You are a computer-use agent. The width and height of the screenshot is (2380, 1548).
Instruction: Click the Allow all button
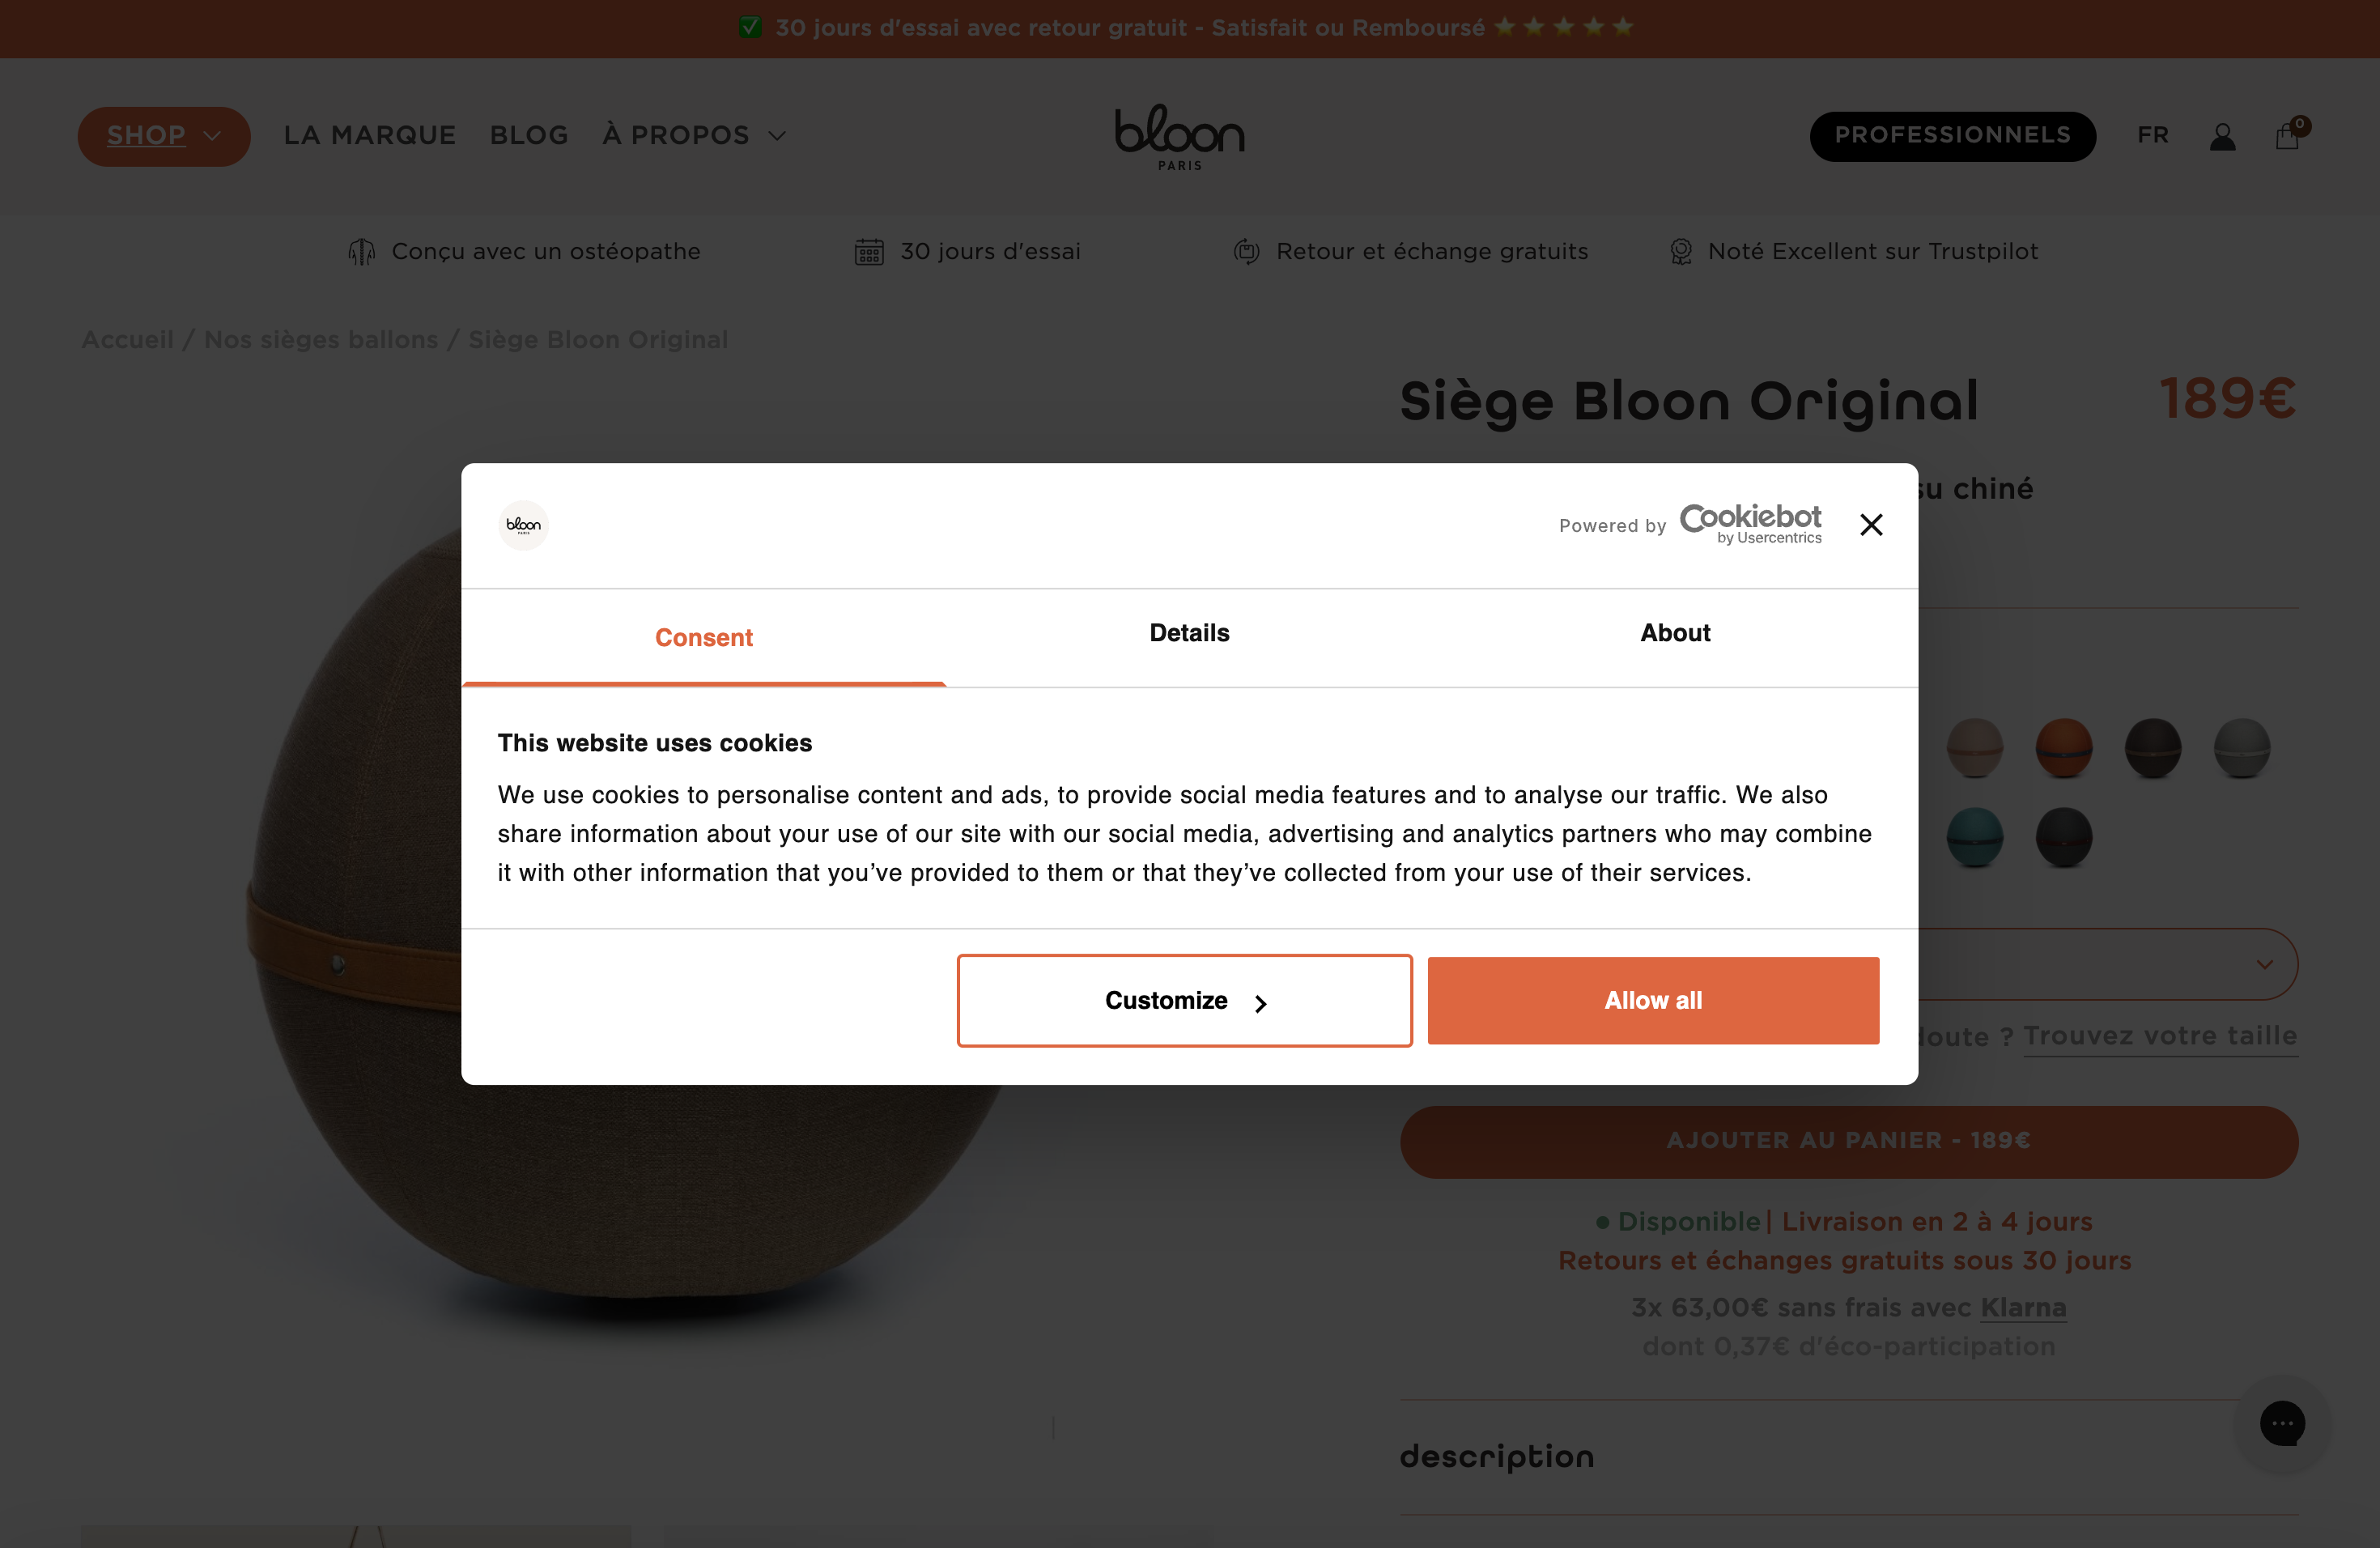point(1652,1000)
